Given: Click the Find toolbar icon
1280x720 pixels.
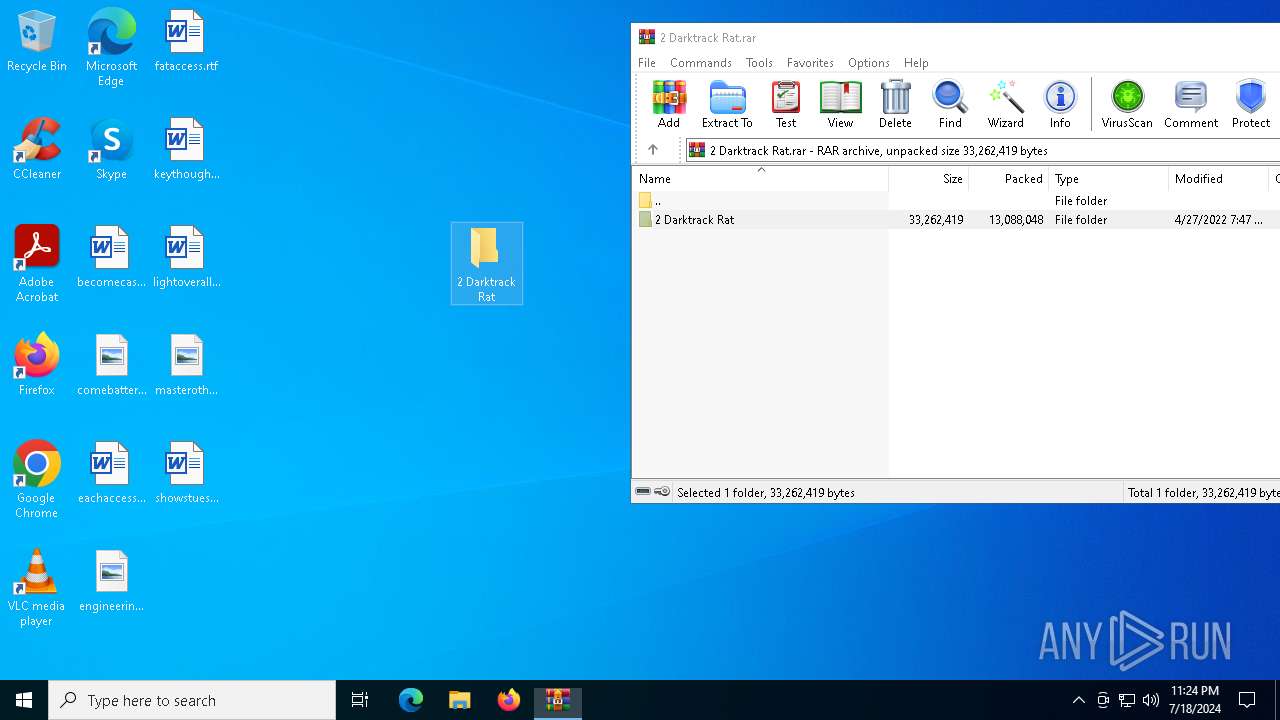Looking at the screenshot, I should click(950, 104).
